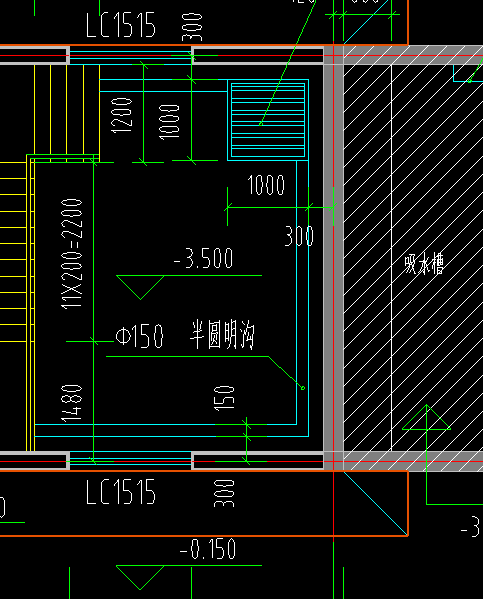Click the 1480 dimension text
The width and height of the screenshot is (483, 599).
[x=72, y=403]
